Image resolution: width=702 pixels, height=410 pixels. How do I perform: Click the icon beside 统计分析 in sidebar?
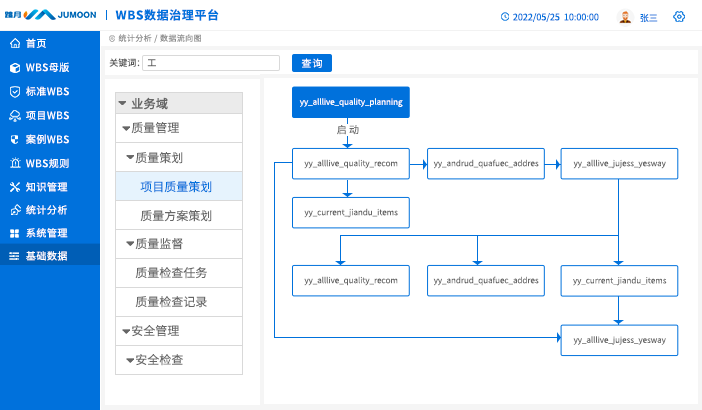(16, 210)
